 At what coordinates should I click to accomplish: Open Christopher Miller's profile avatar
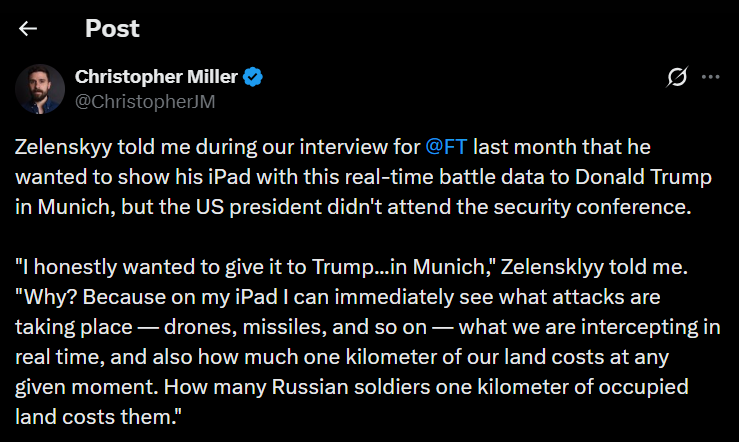click(40, 88)
